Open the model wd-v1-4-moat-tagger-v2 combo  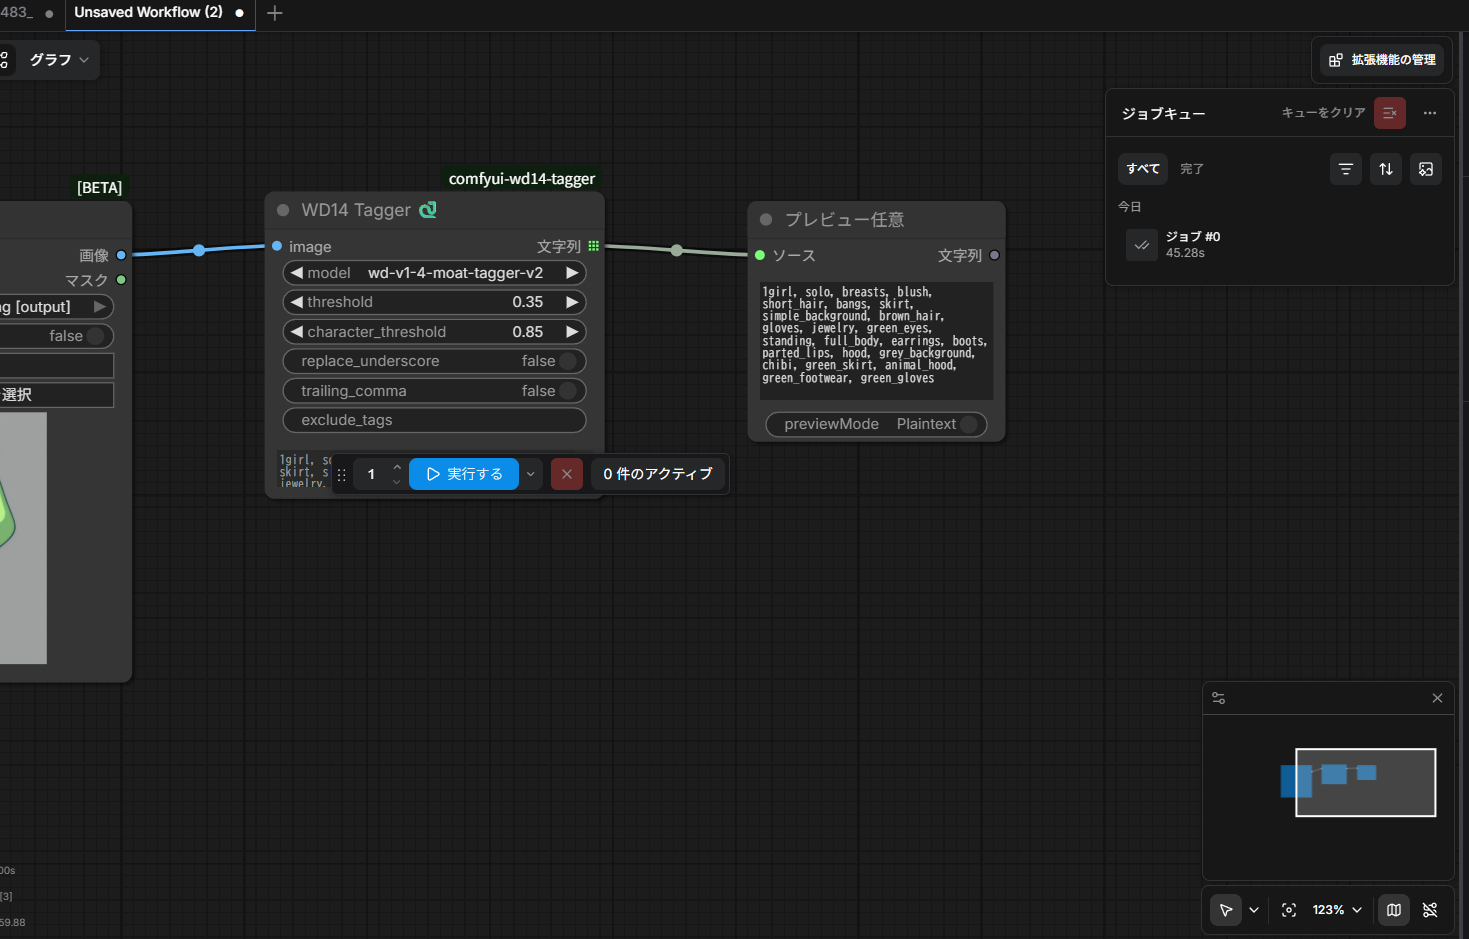pyautogui.click(x=435, y=273)
